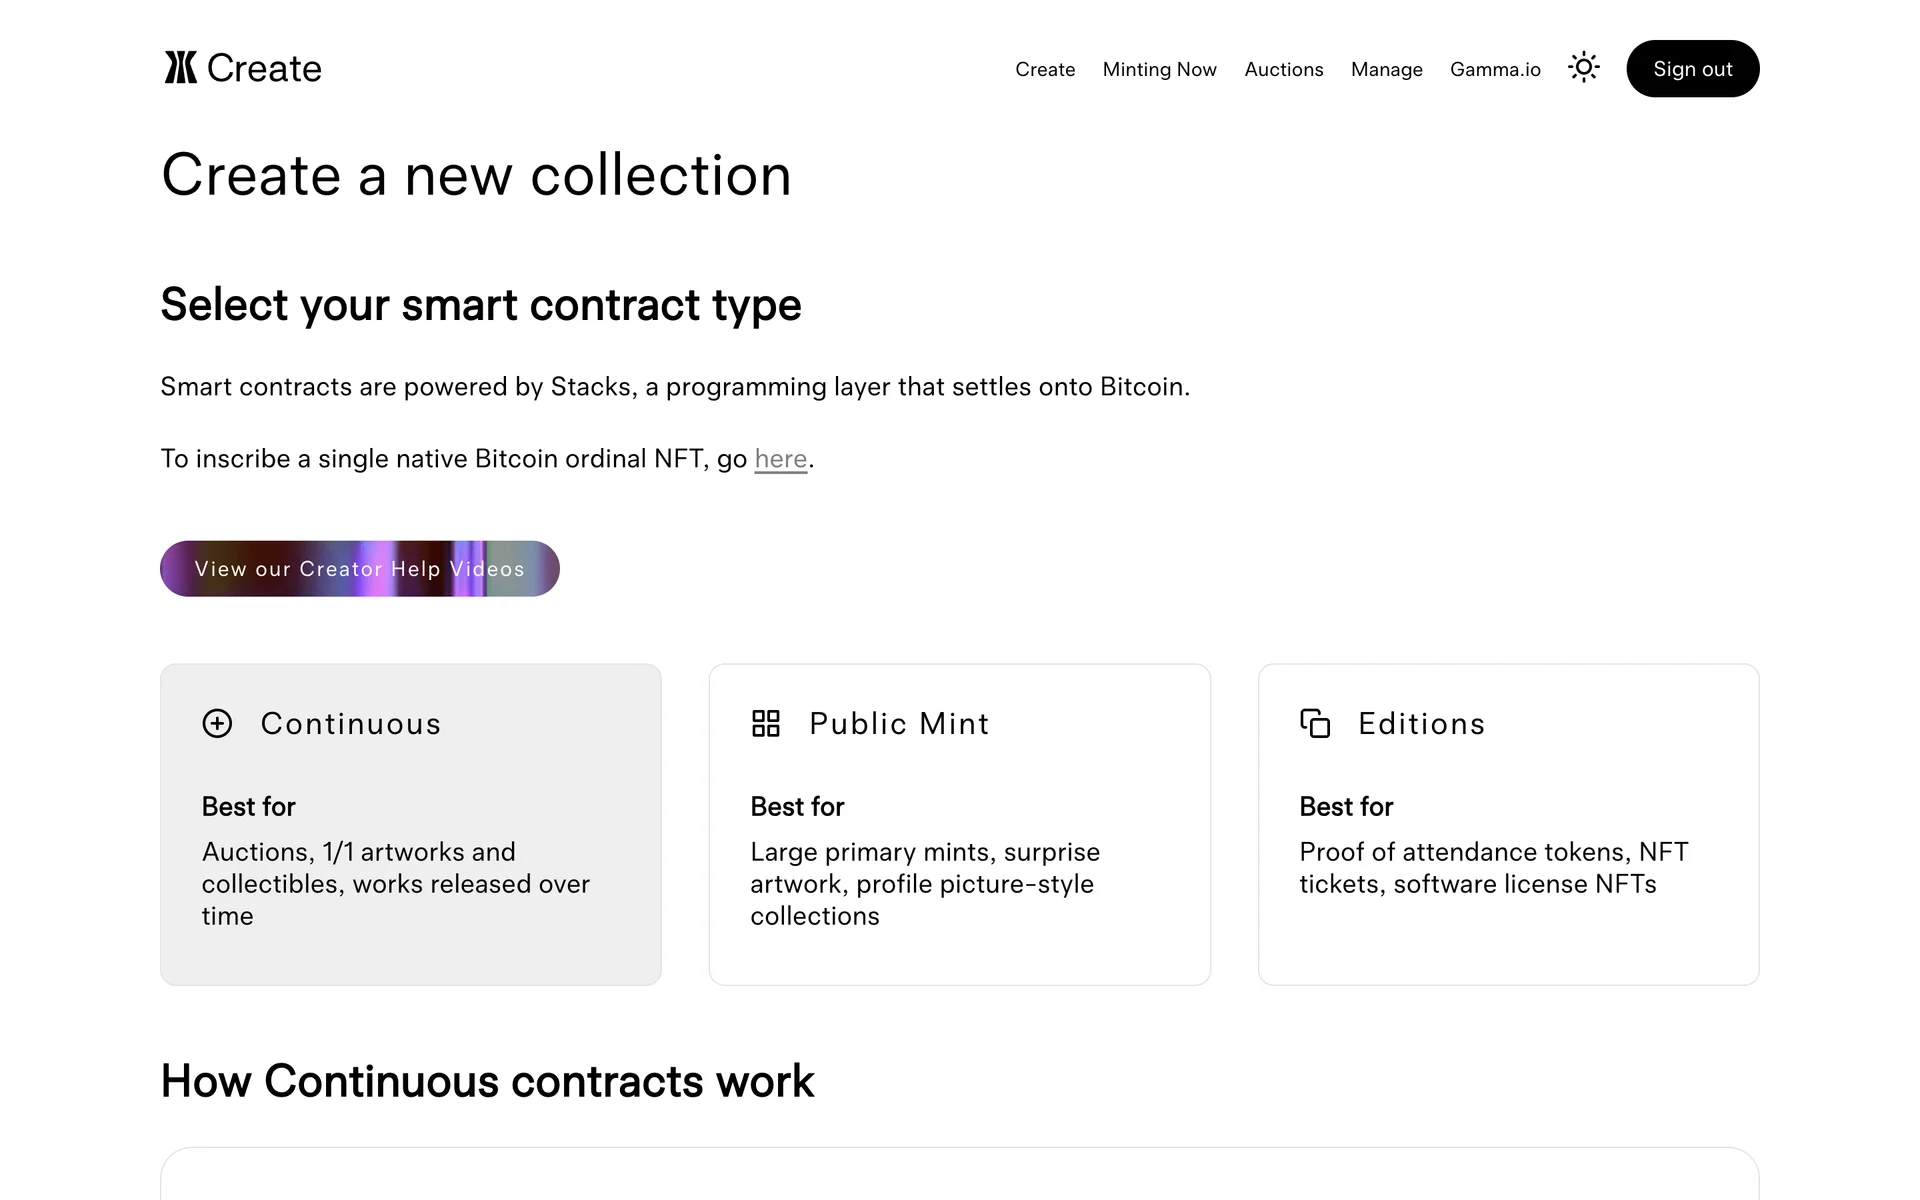
Task: Toggle the light/dark theme sun icon
Action: point(1583,68)
